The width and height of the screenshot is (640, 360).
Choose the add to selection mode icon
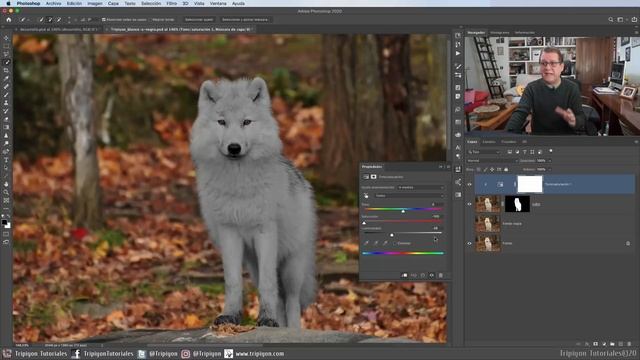50,20
